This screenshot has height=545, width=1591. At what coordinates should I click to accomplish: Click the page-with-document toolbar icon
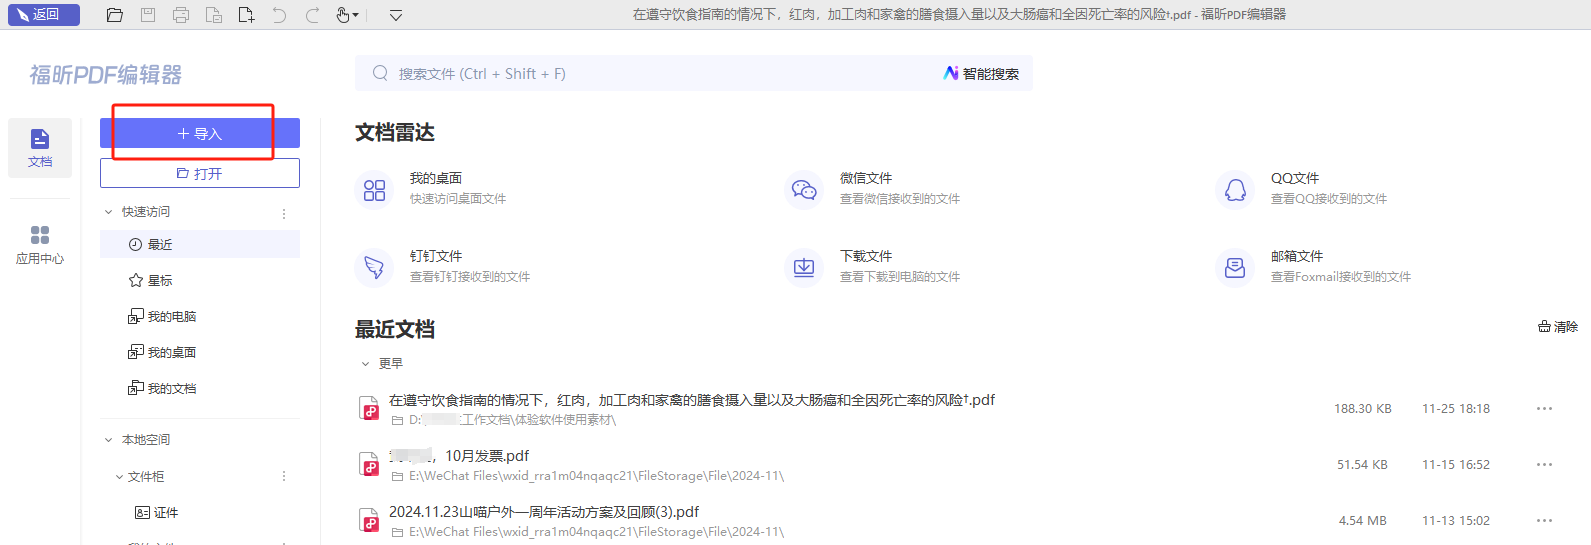click(x=214, y=15)
